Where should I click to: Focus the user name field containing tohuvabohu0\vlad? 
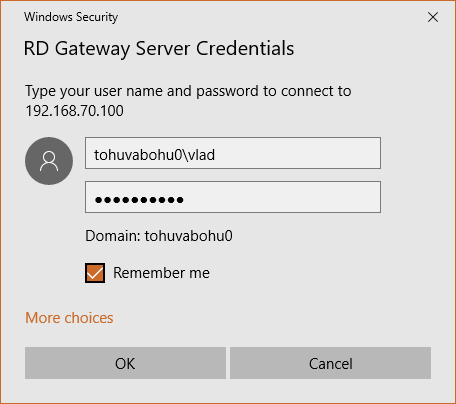[x=233, y=153]
